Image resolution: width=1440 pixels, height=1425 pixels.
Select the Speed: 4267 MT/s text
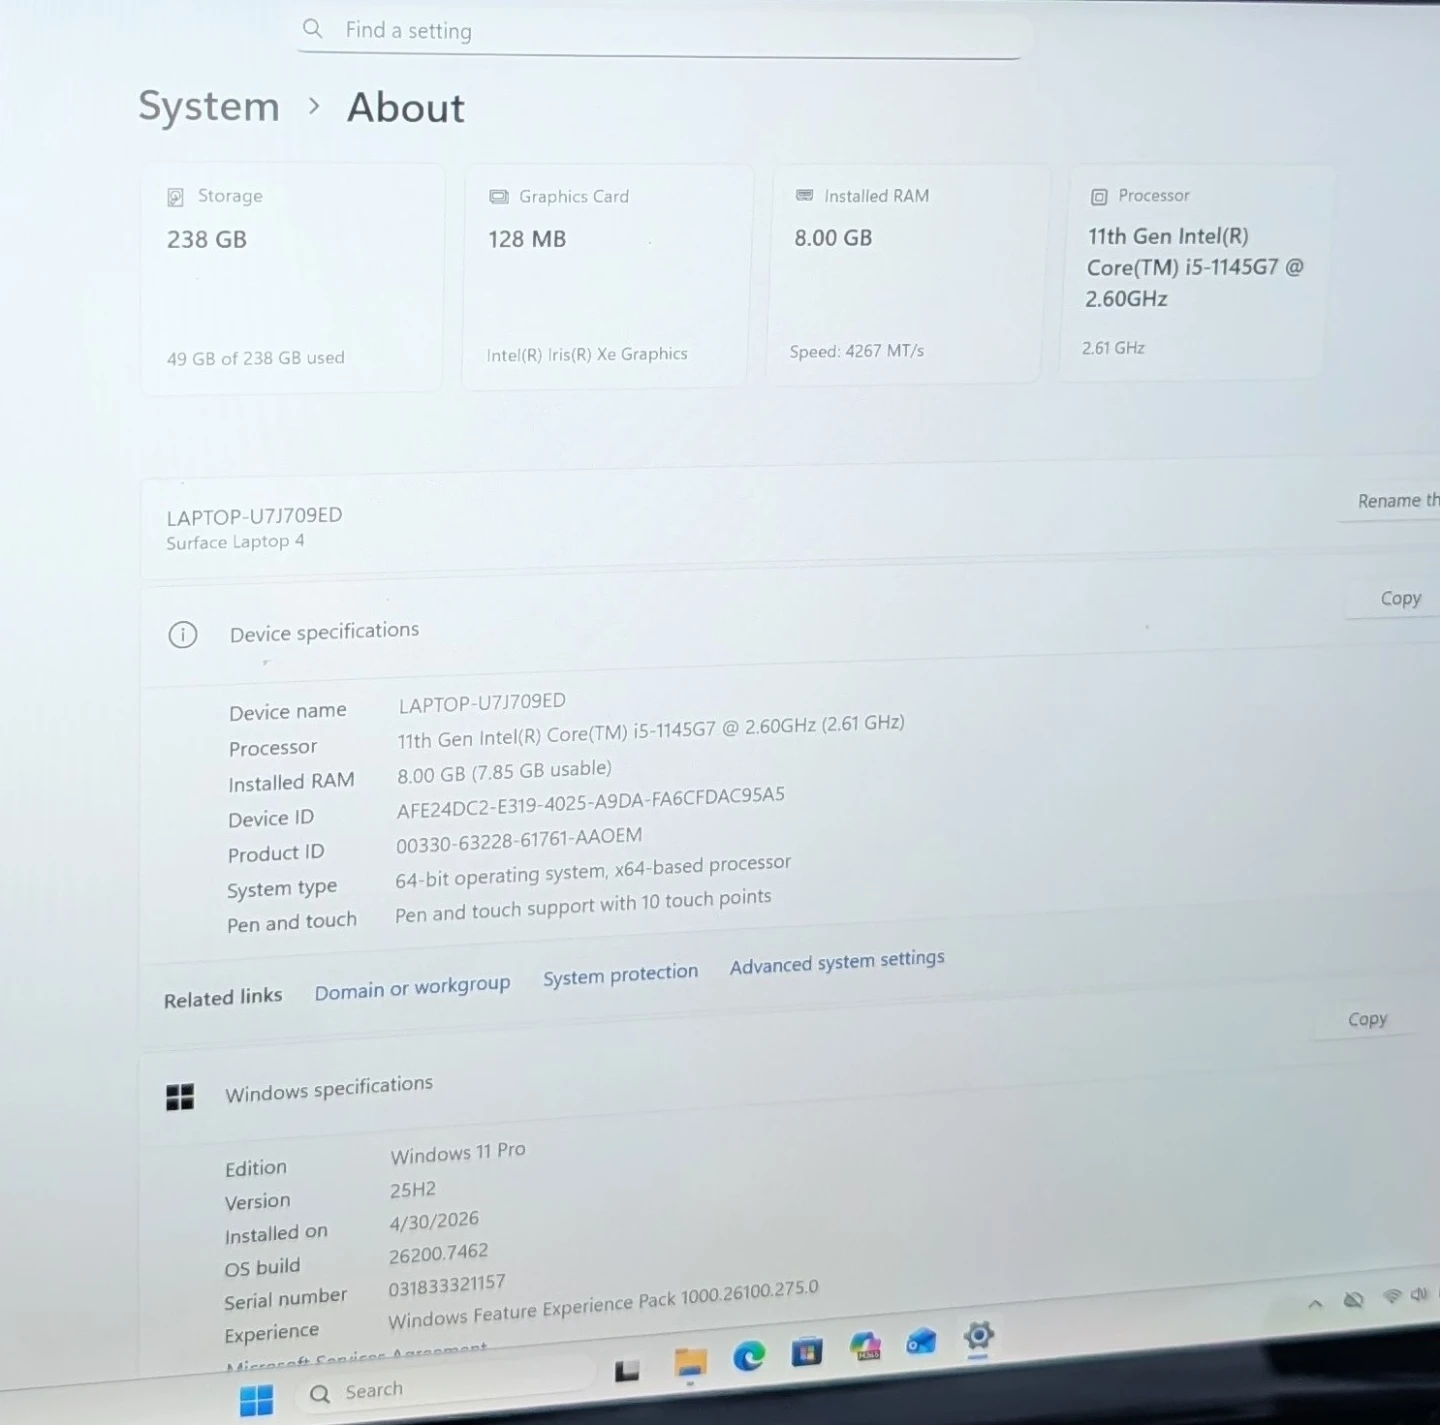[x=857, y=351]
